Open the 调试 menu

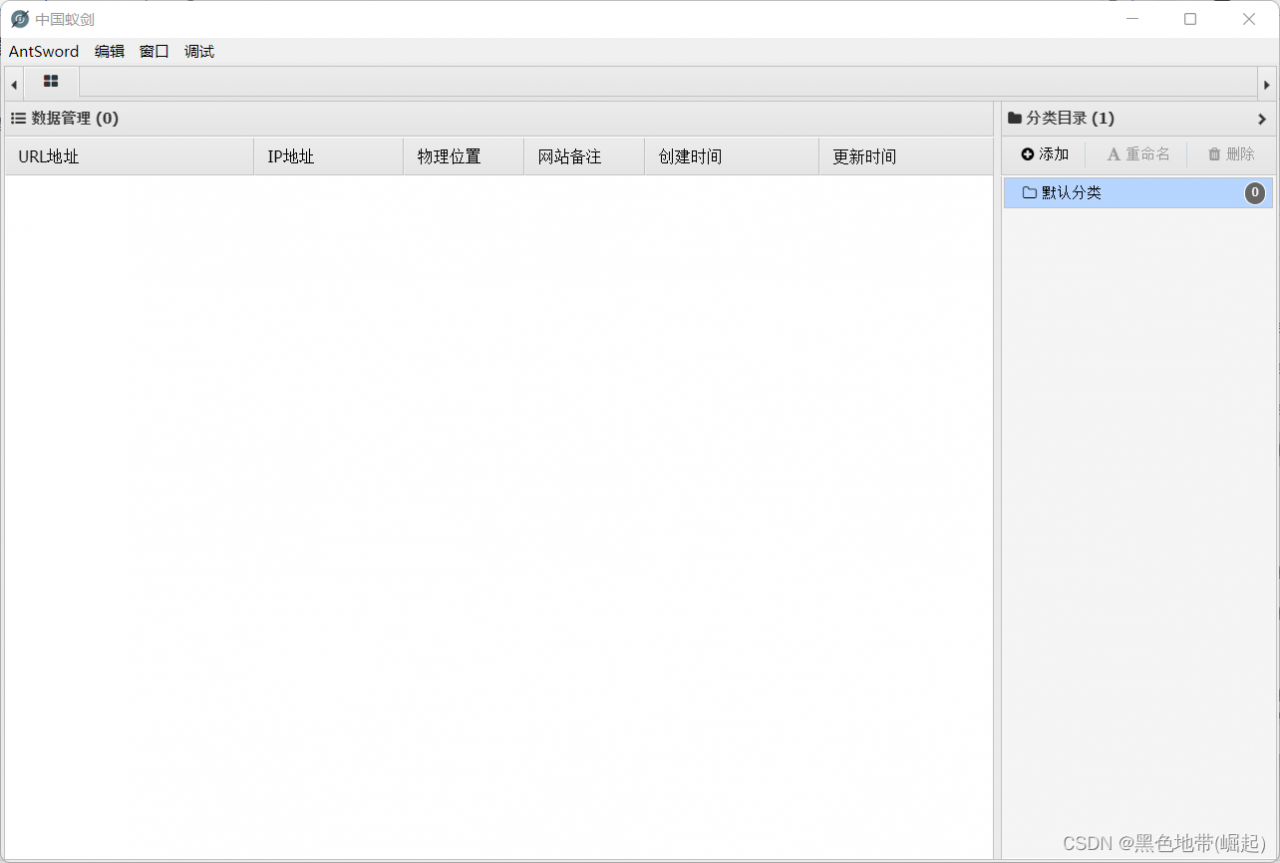click(199, 51)
